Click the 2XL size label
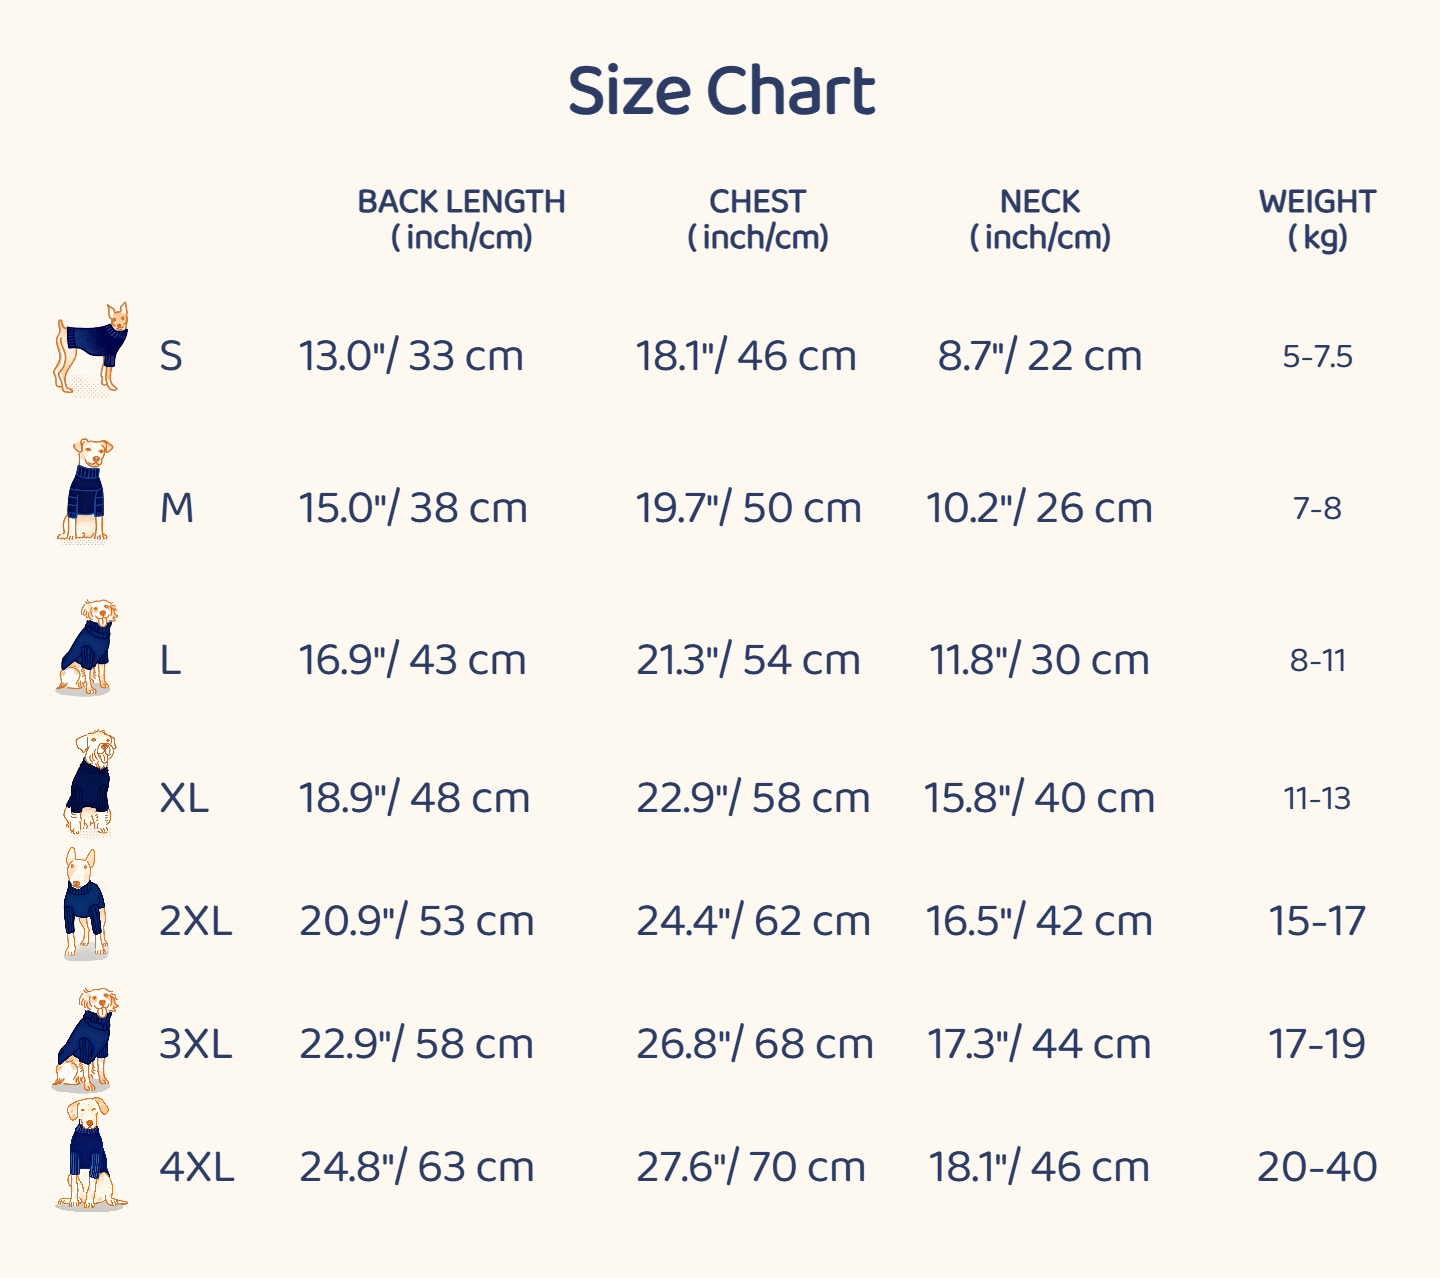Image resolution: width=1440 pixels, height=1278 pixels. point(196,921)
